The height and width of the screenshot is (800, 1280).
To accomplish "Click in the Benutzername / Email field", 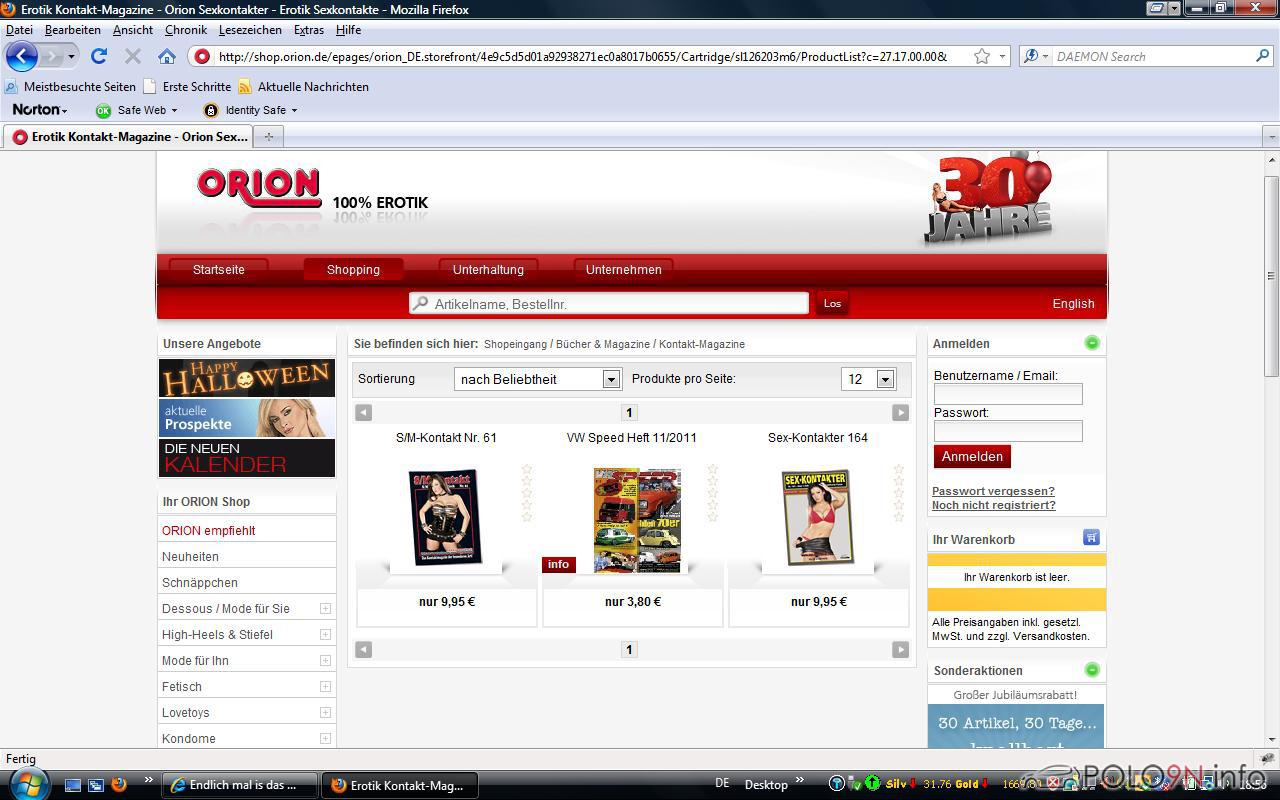I will (x=1008, y=394).
